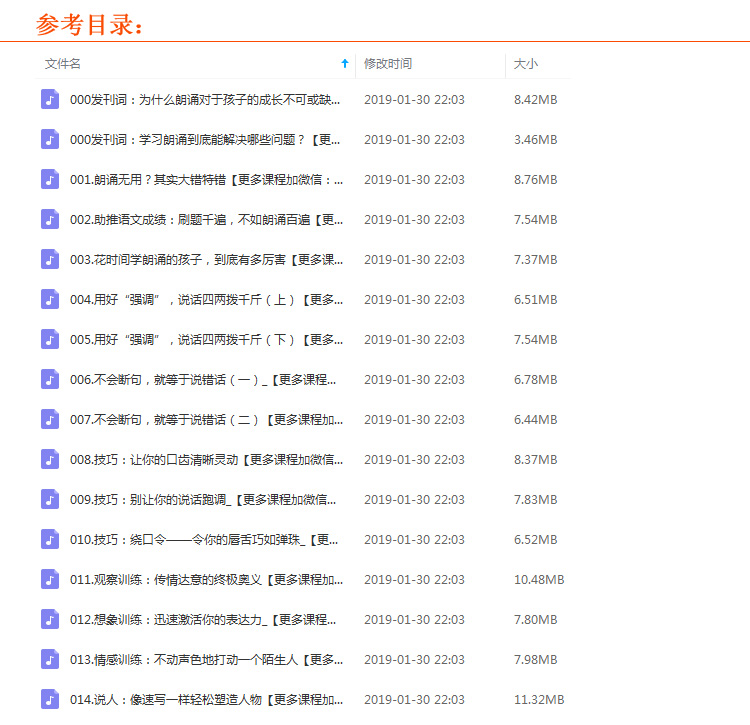Sort list by 文件名 column header
This screenshot has width=750, height=725.
(63, 63)
